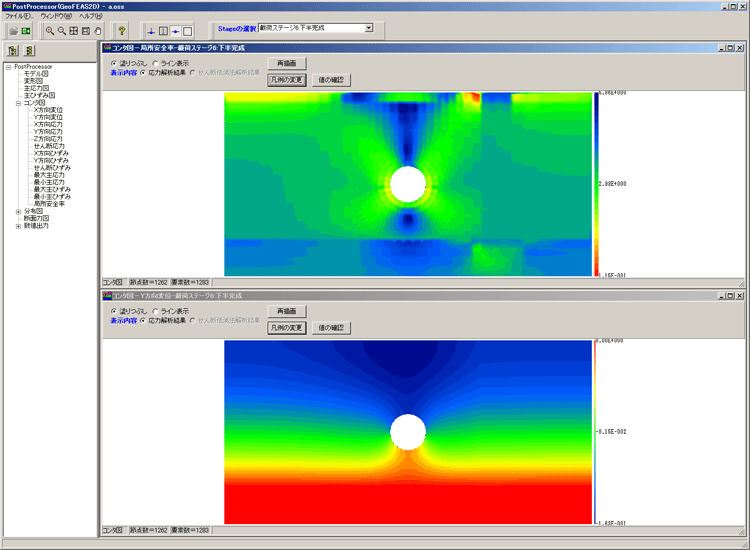
Task: Select Y方向変位 under コンタ図
Action: tap(48, 117)
